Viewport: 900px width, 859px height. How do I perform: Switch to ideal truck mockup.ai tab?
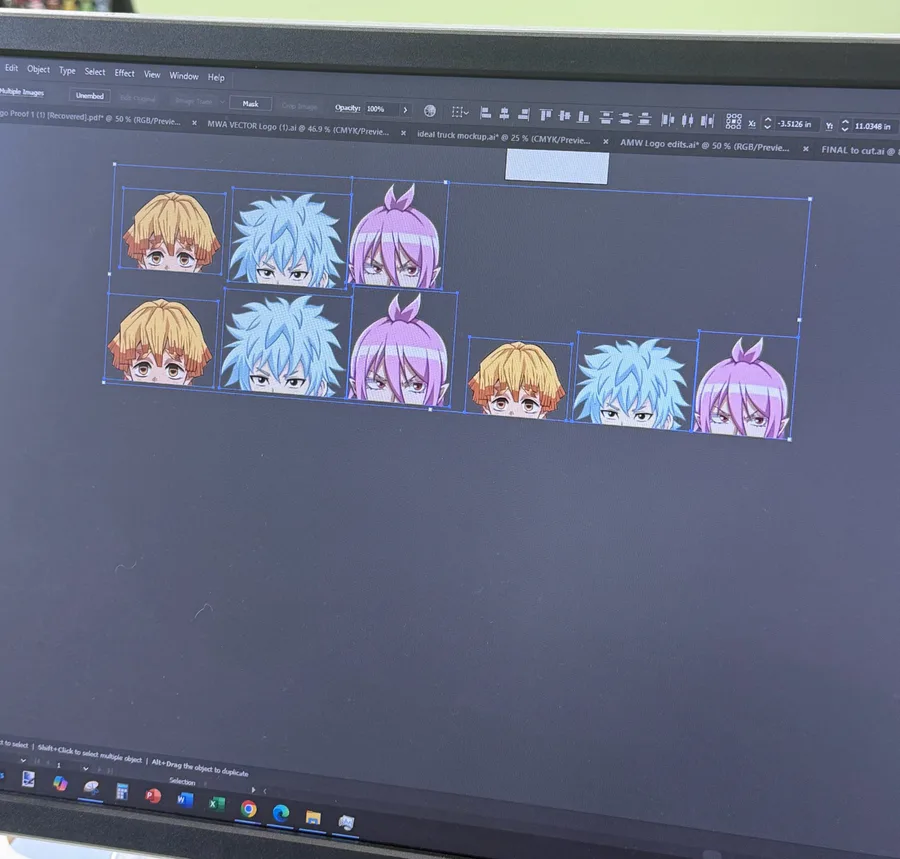point(503,137)
